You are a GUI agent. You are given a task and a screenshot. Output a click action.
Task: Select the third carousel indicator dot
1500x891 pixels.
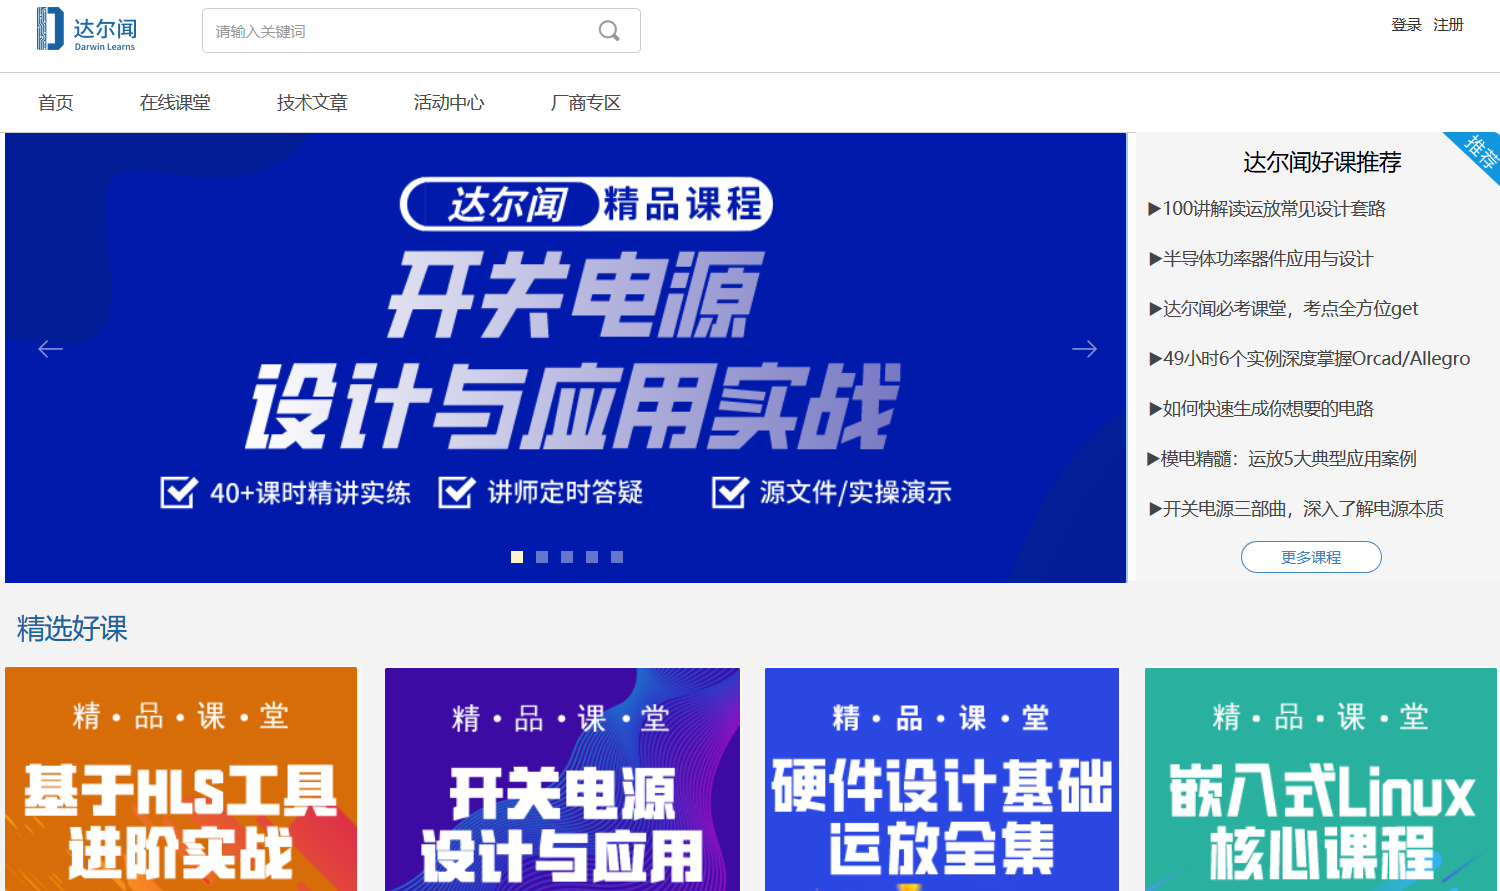[x=567, y=557]
